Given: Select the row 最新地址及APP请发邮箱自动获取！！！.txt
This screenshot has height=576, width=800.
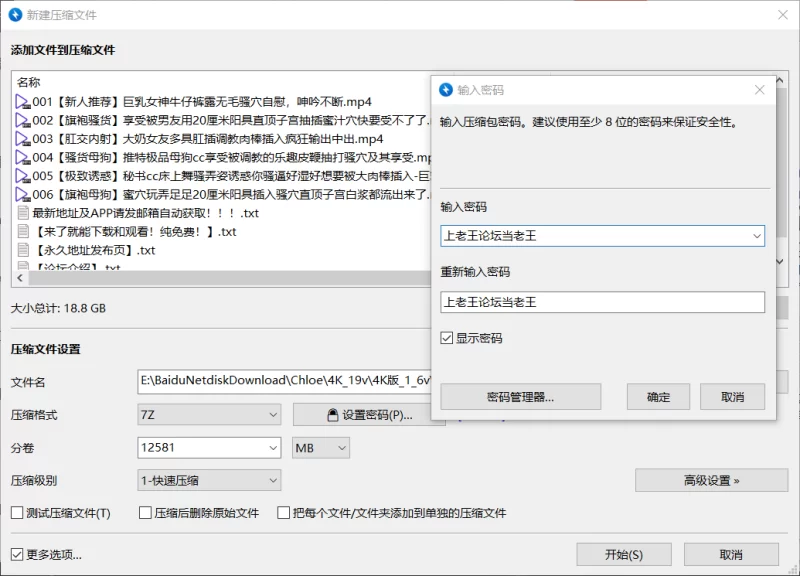Looking at the screenshot, I should (x=222, y=213).
